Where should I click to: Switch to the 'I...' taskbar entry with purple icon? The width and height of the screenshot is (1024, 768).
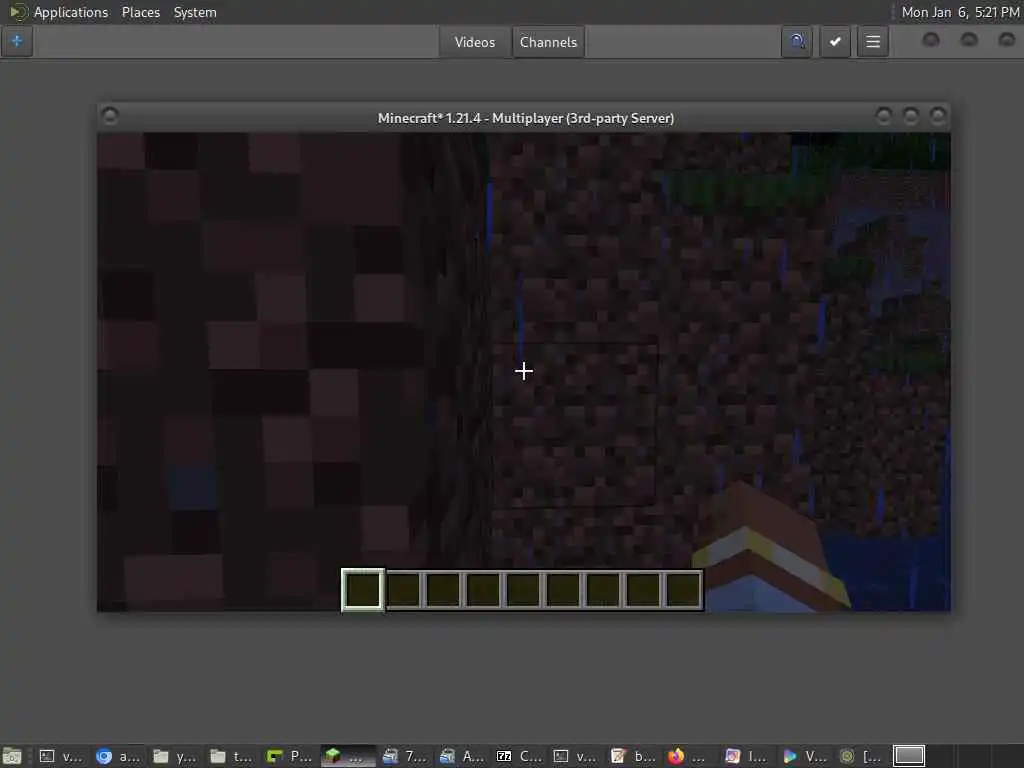pyautogui.click(x=746, y=756)
